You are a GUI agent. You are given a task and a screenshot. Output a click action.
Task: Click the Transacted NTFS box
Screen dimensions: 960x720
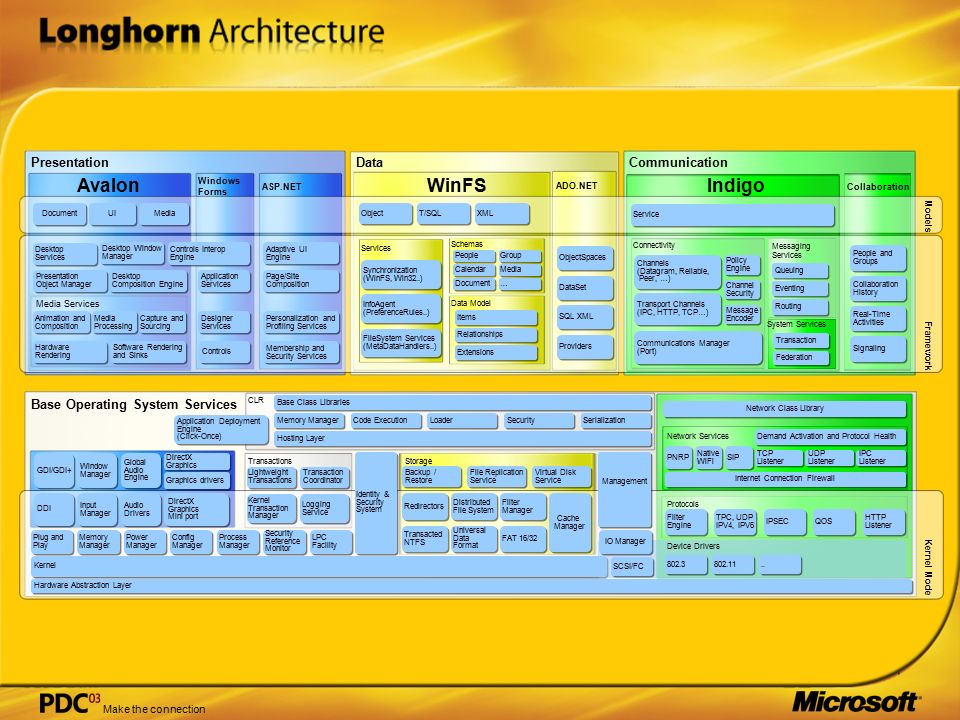[x=425, y=539]
